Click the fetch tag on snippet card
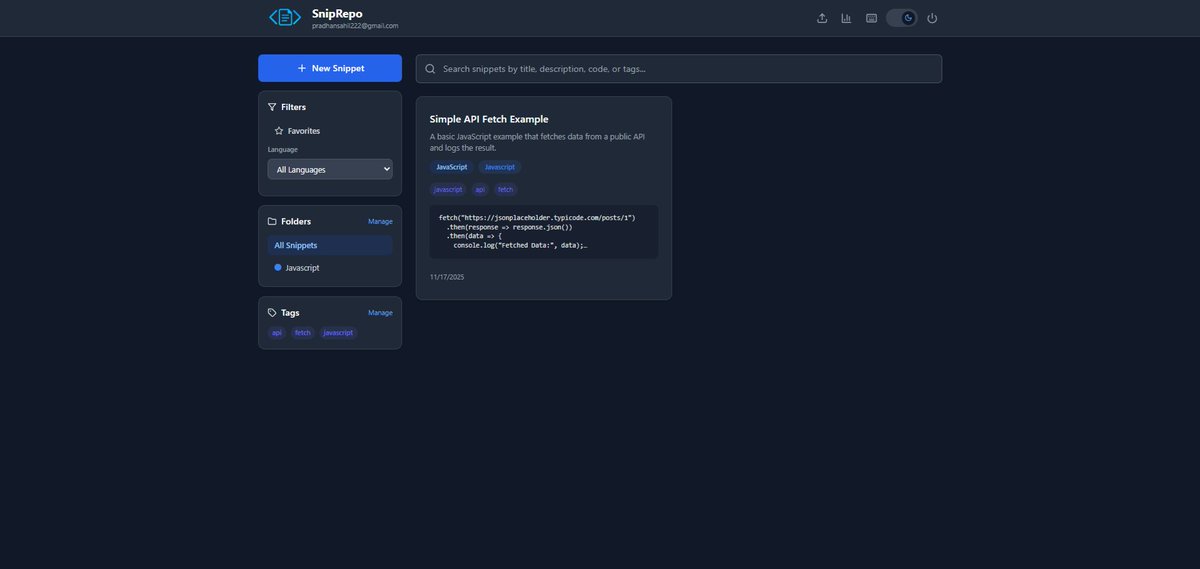 coord(505,189)
